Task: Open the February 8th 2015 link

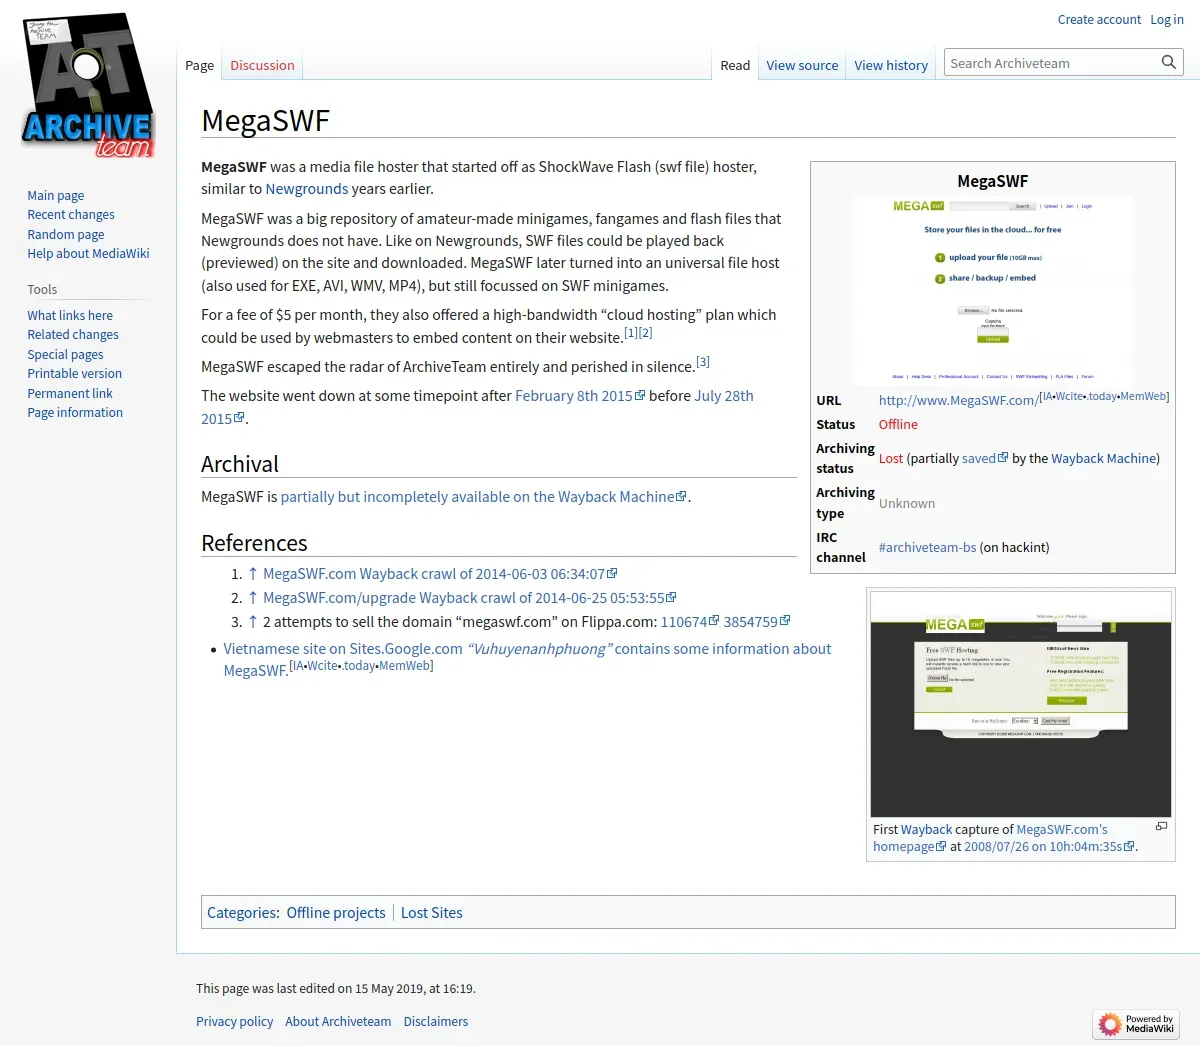Action: 580,395
